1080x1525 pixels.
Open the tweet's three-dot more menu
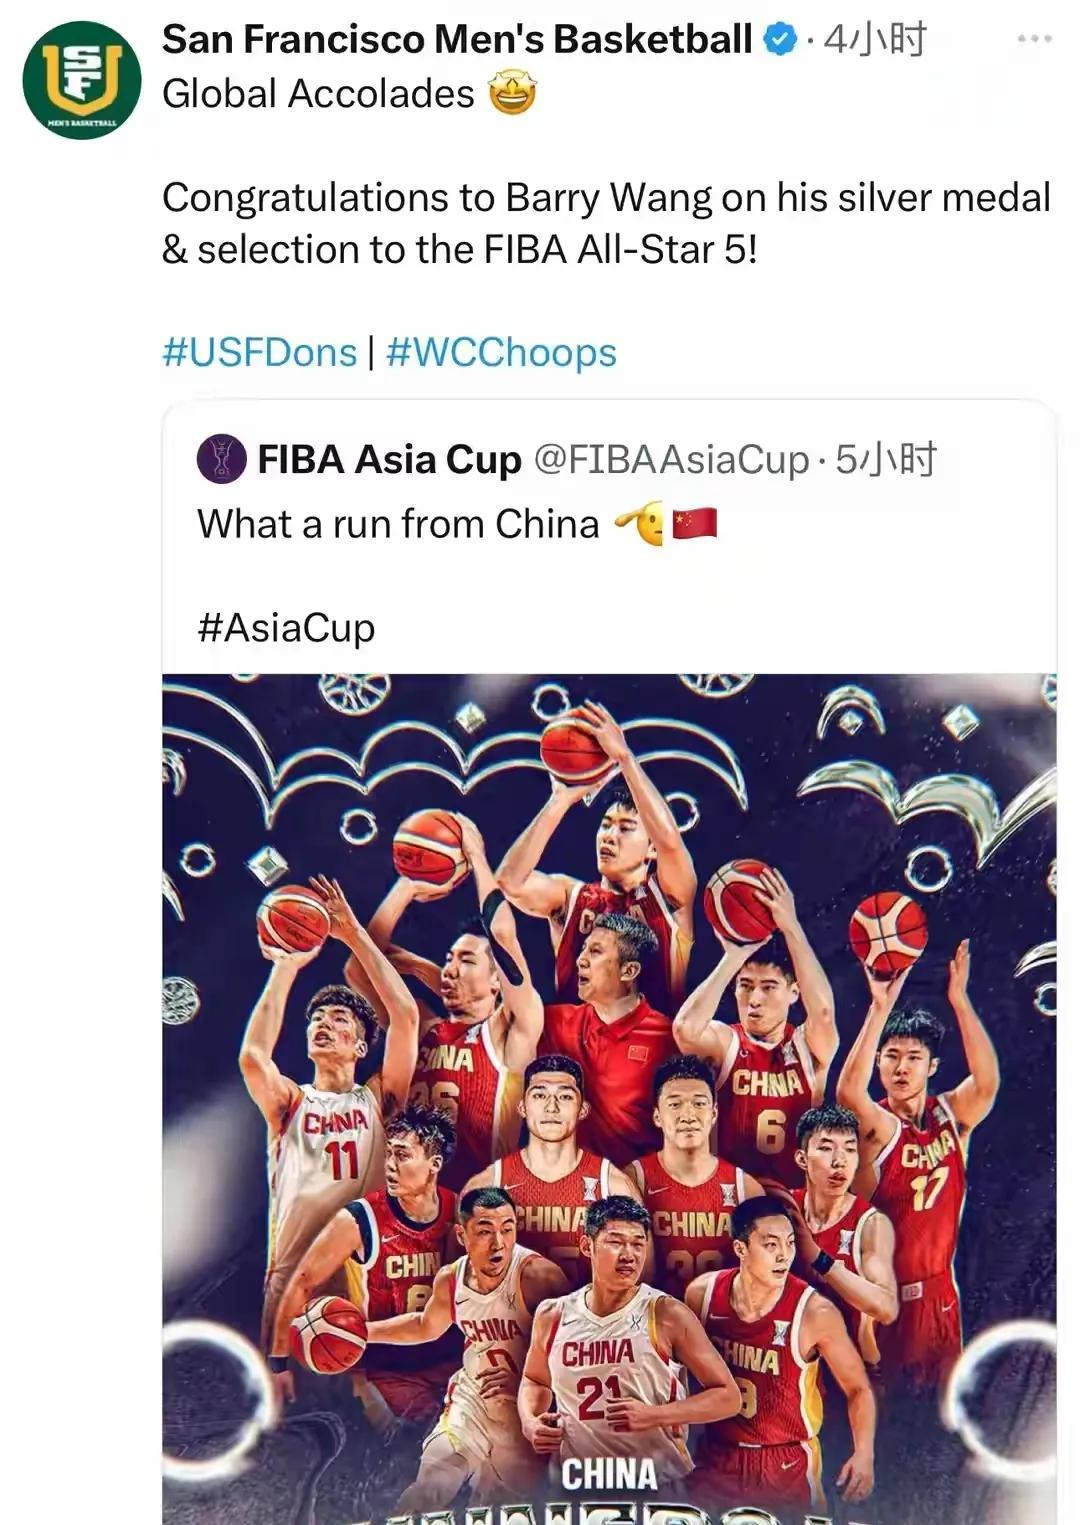tap(1033, 39)
